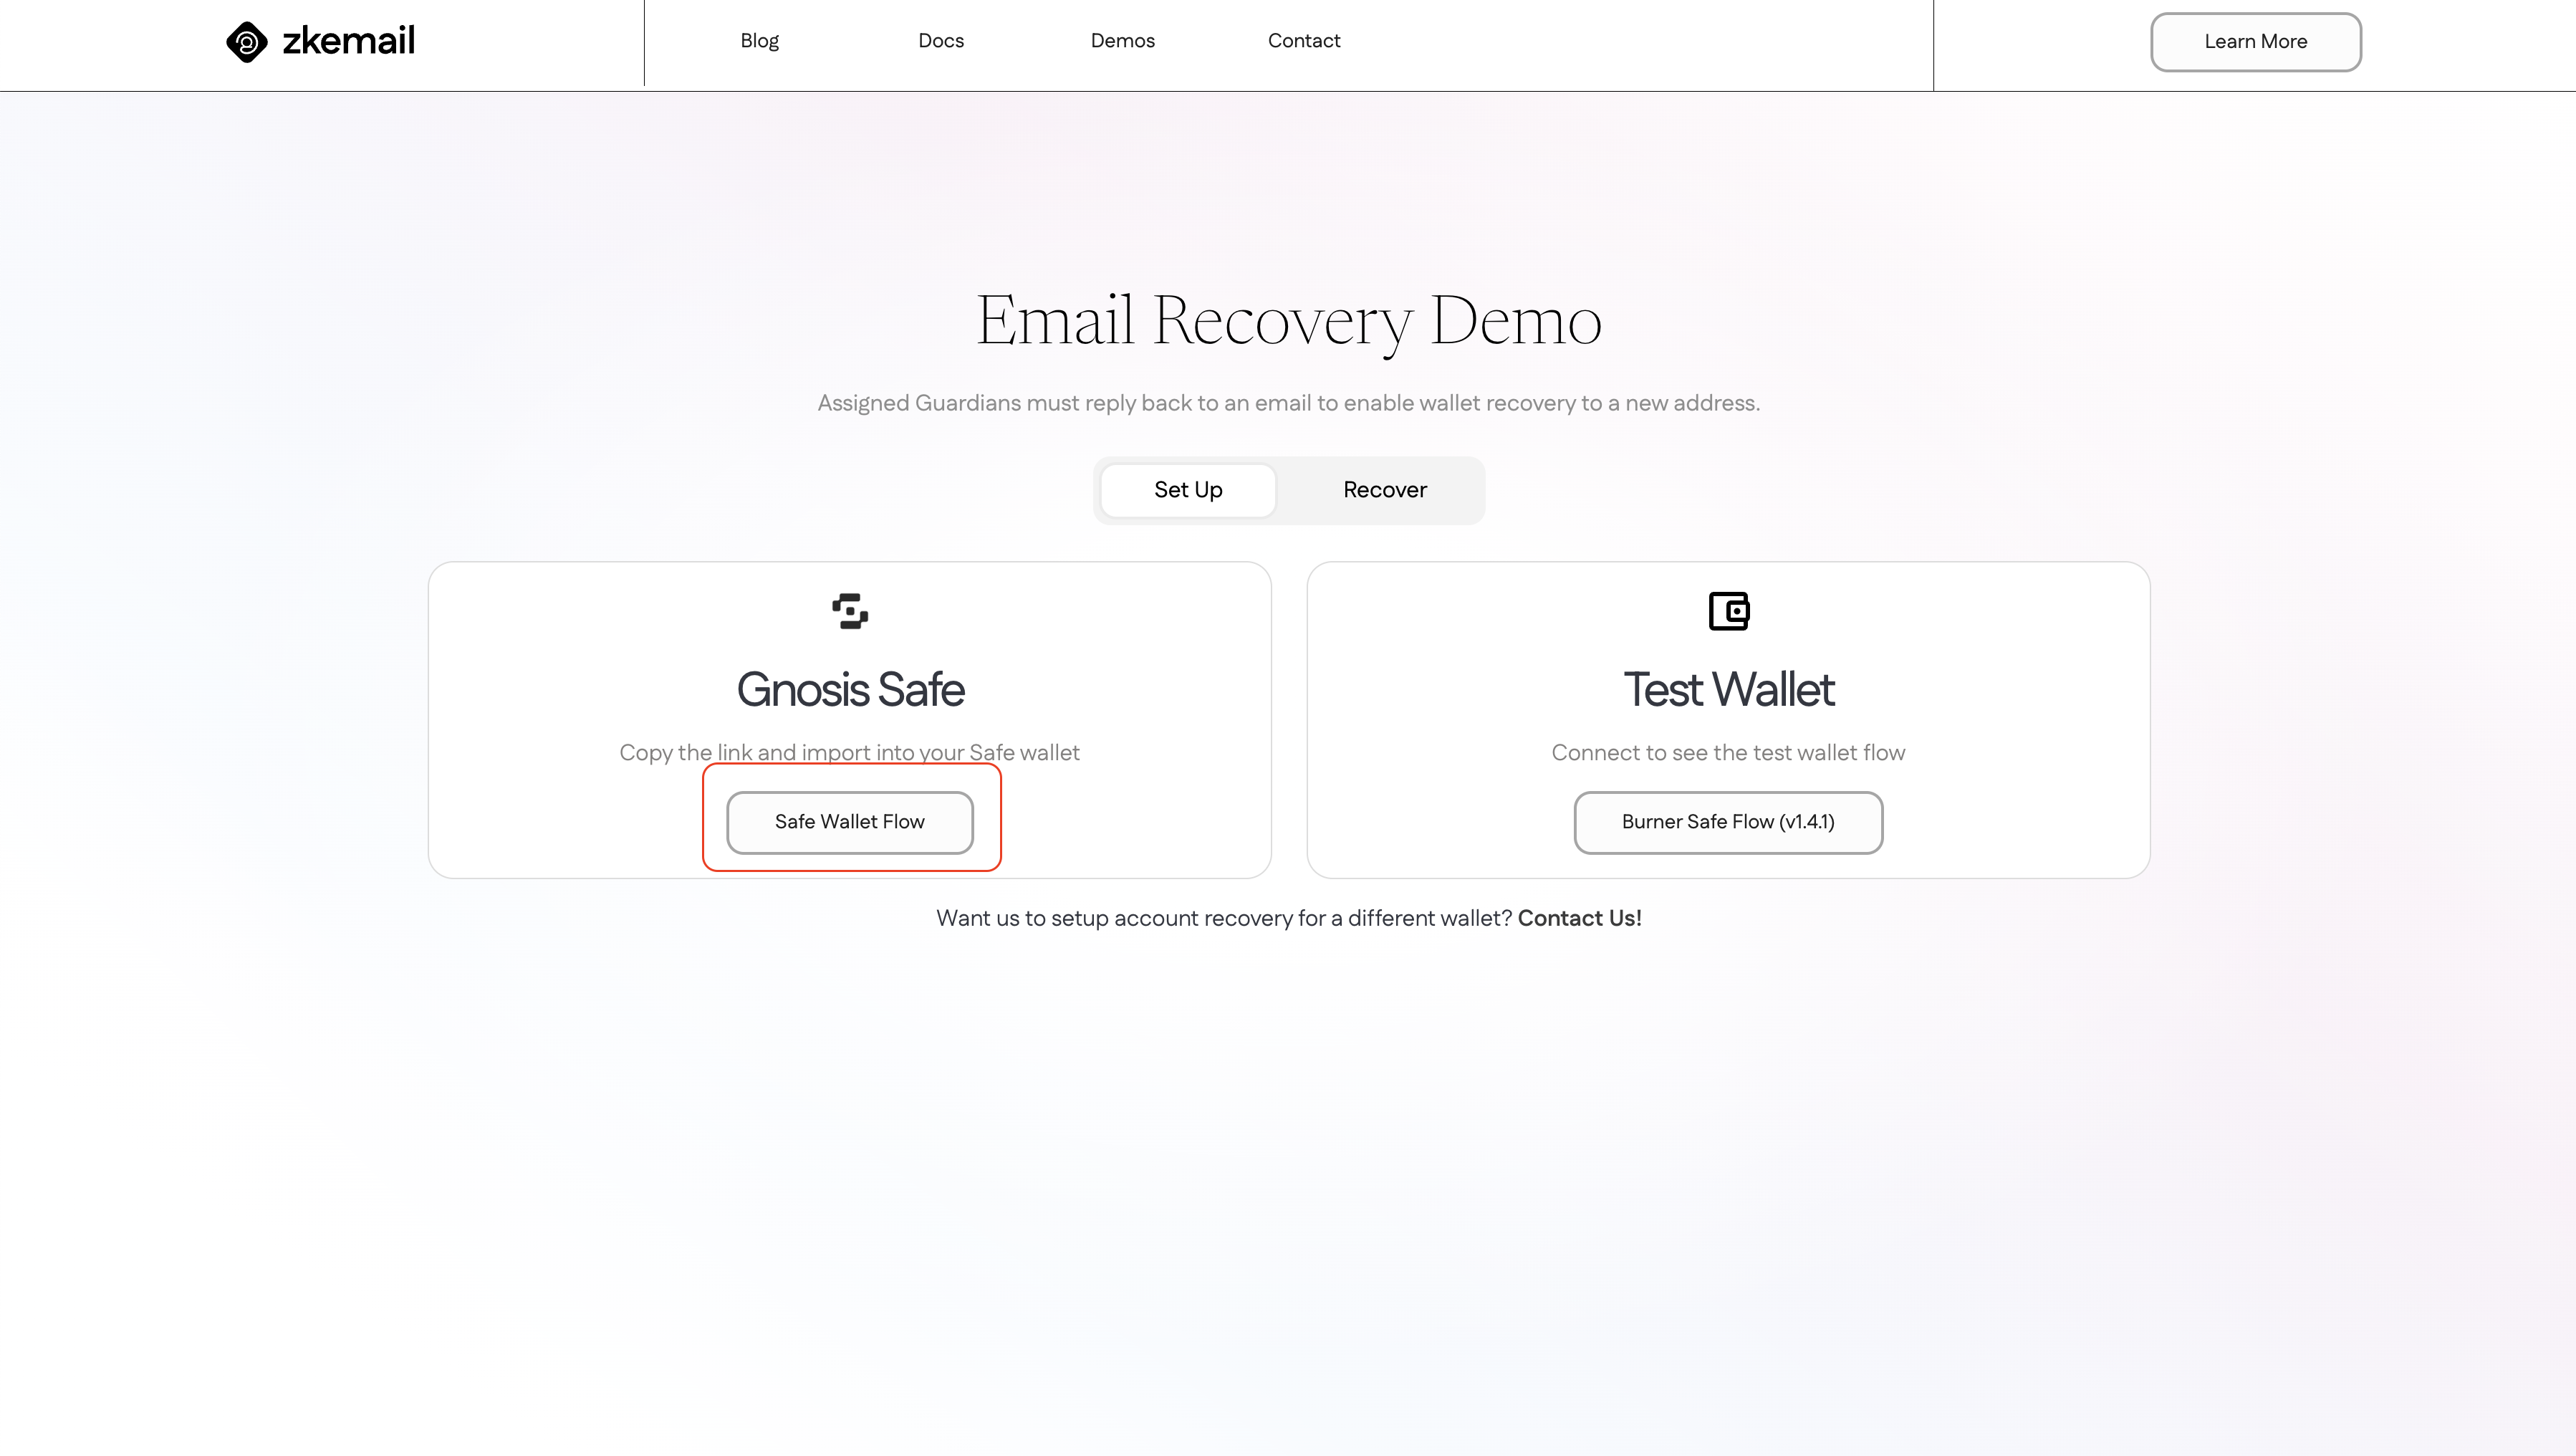Click the Set Up toggle button
Image resolution: width=2576 pixels, height=1456 pixels.
pyautogui.click(x=1187, y=490)
